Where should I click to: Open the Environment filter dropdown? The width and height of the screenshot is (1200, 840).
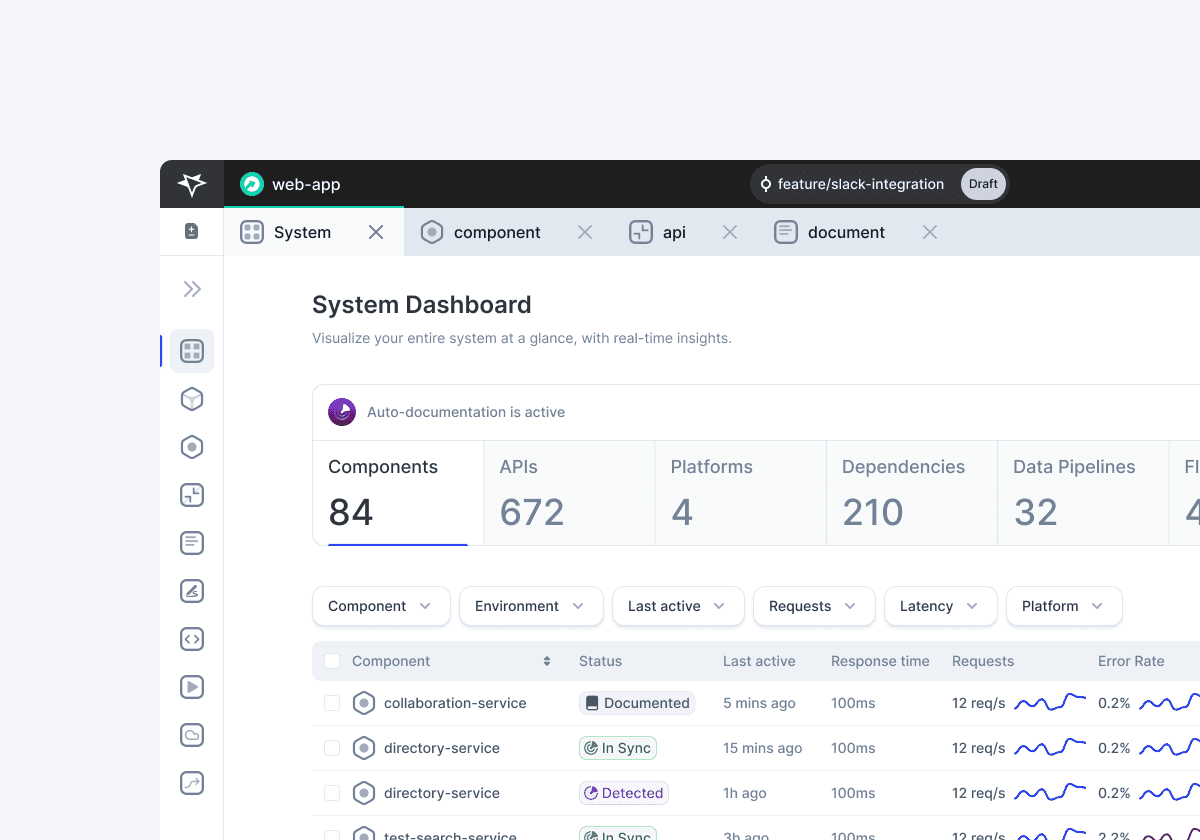pos(531,606)
